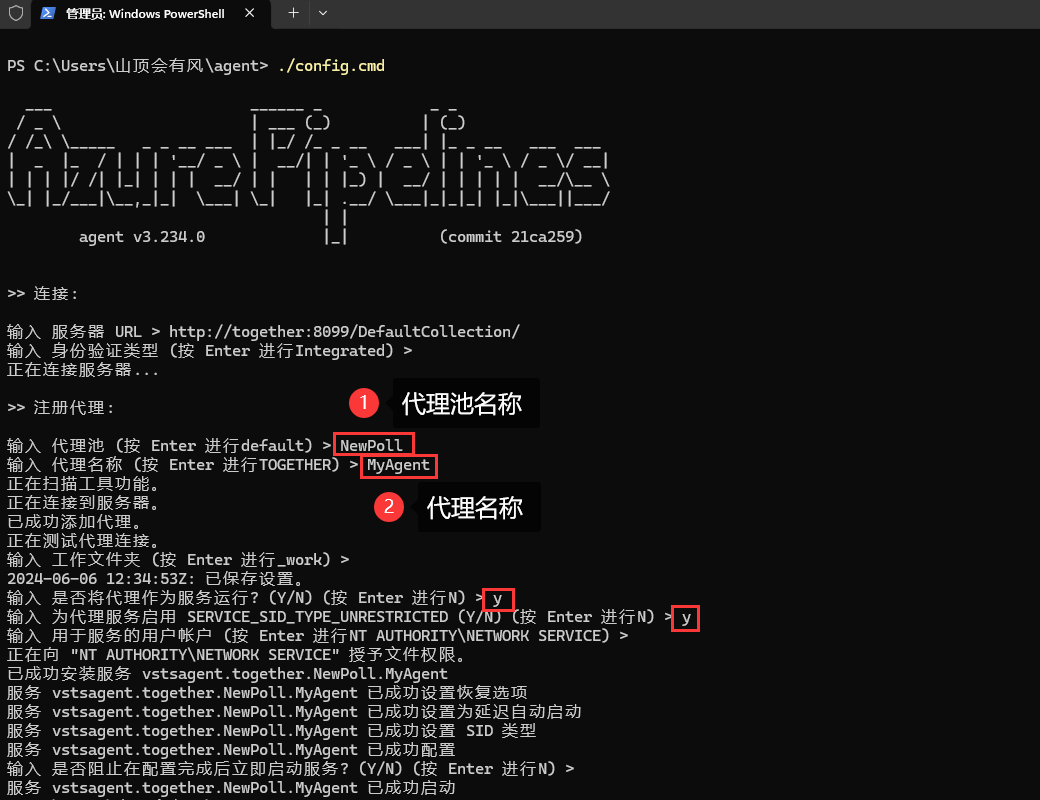Click the 用于服务的用户帐户 NETWORK SERVICE prompt line
Viewport: 1040px width, 800px height.
tap(317, 636)
